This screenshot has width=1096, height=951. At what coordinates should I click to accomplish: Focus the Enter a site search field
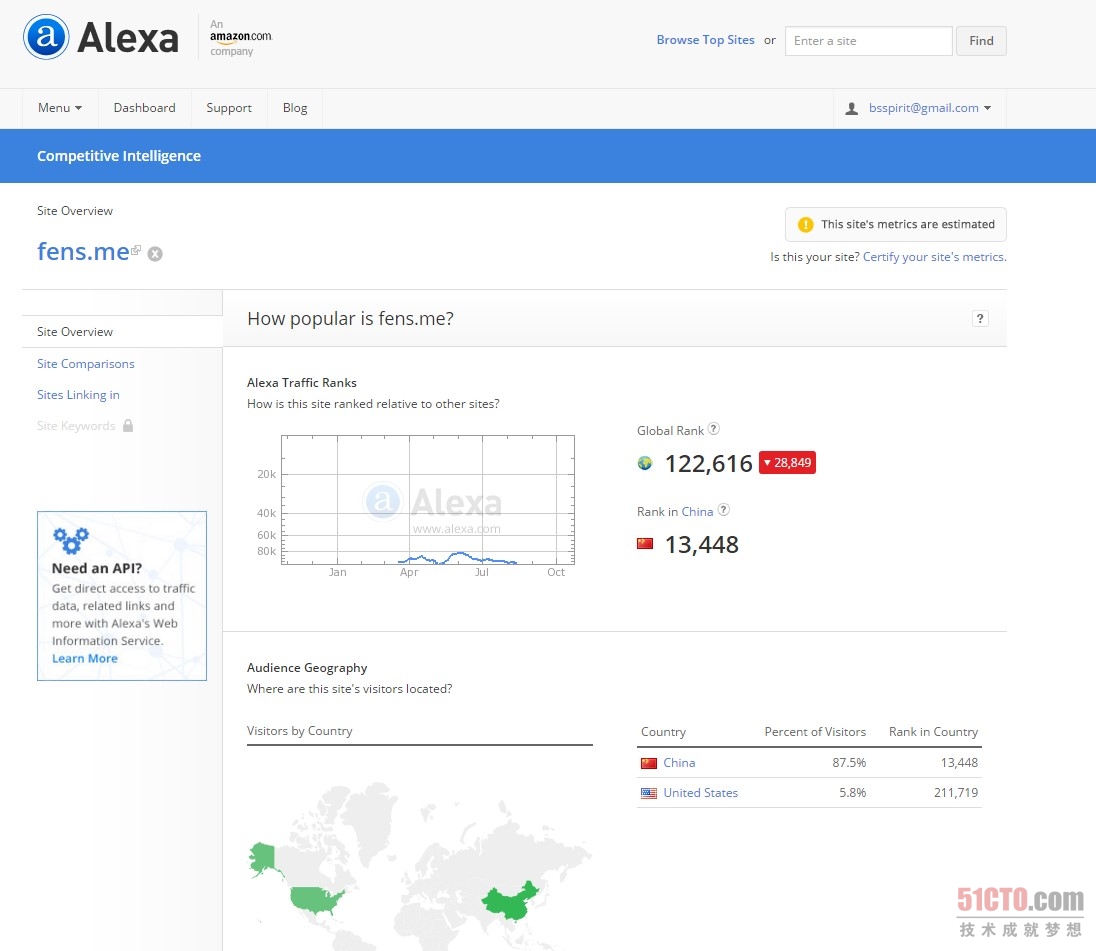(868, 41)
